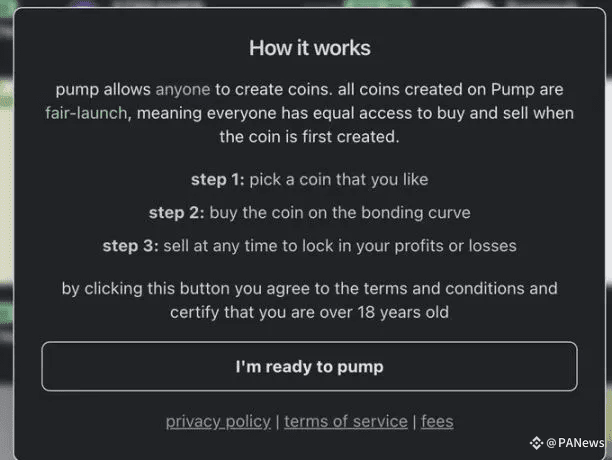The width and height of the screenshot is (612, 460).
Task: Click "the coin is first created" line
Action: tap(310, 137)
